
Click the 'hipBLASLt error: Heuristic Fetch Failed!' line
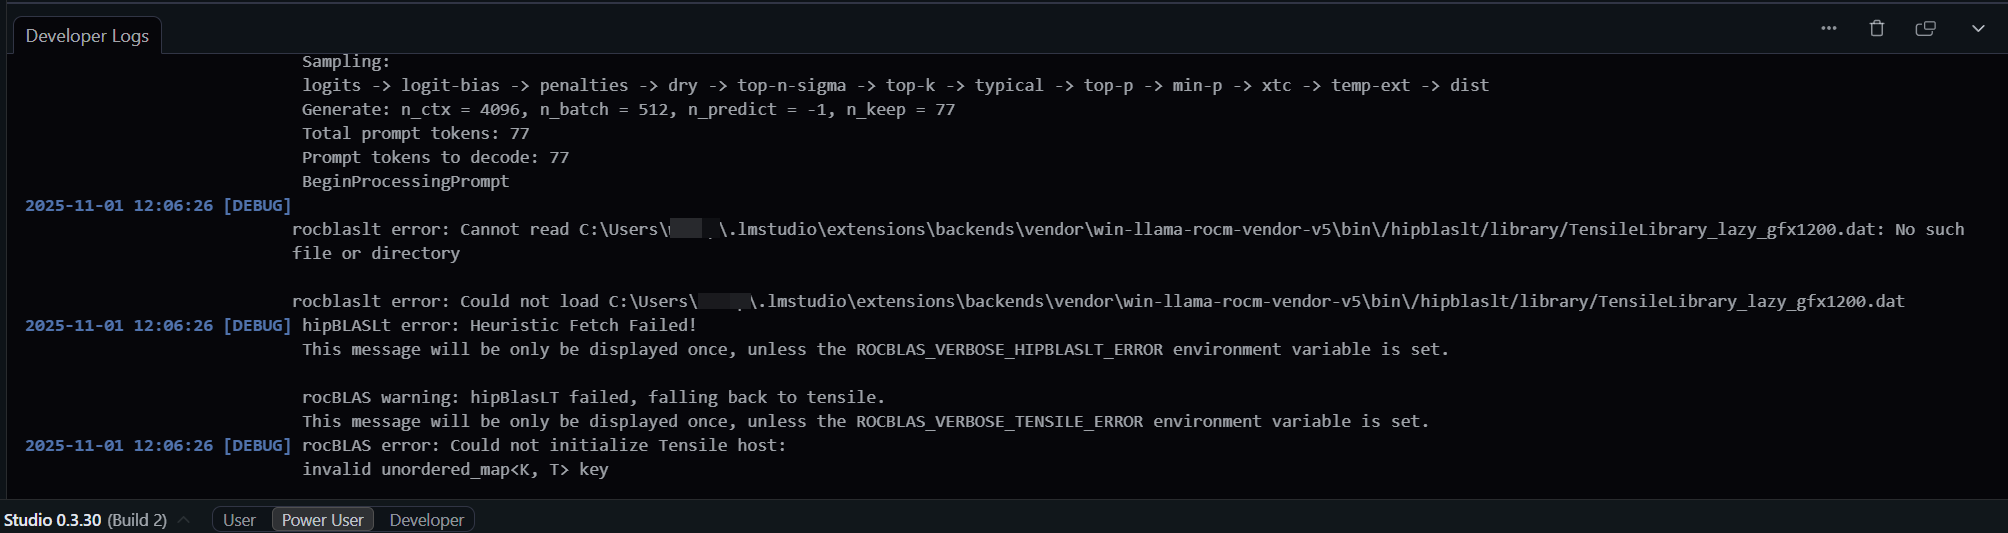point(498,326)
